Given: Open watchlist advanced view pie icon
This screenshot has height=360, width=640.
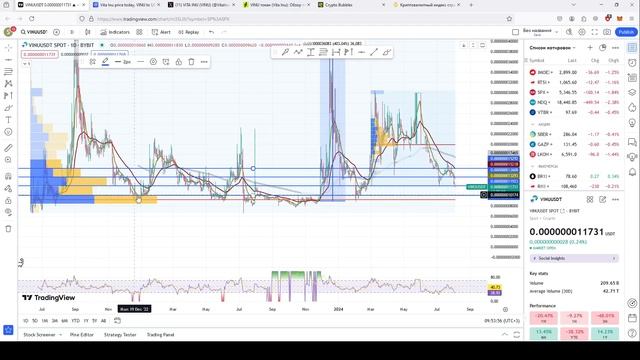Looking at the screenshot, I should 602,48.
